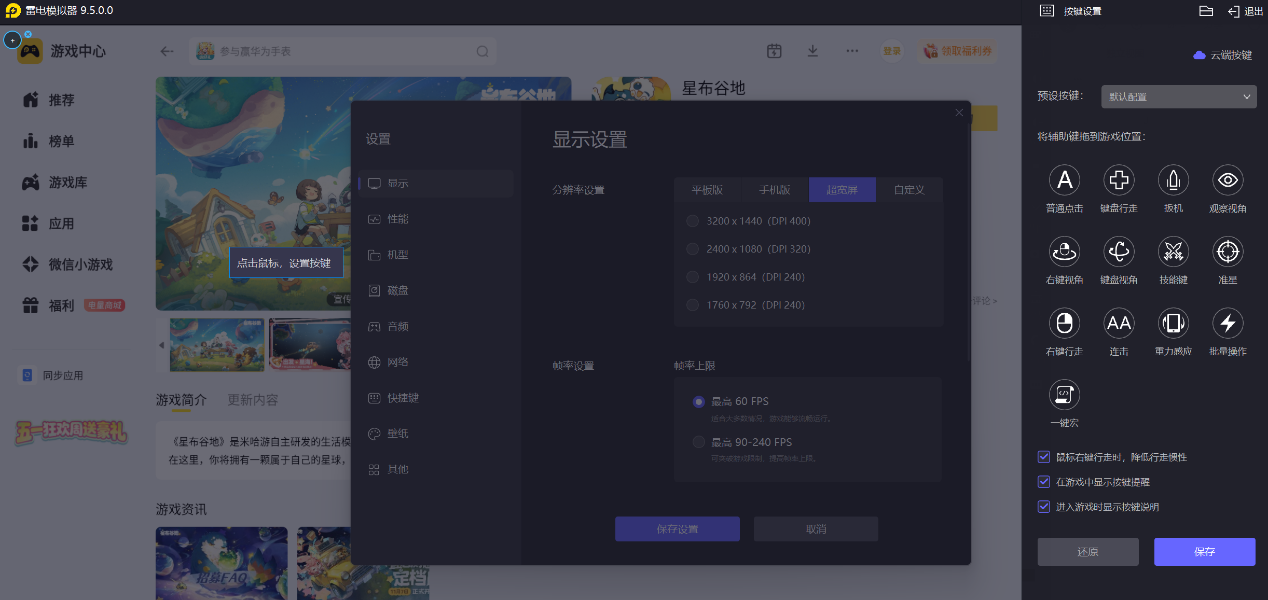Switch to 手机版 resolution tab
This screenshot has width=1268, height=600.
(x=775, y=190)
